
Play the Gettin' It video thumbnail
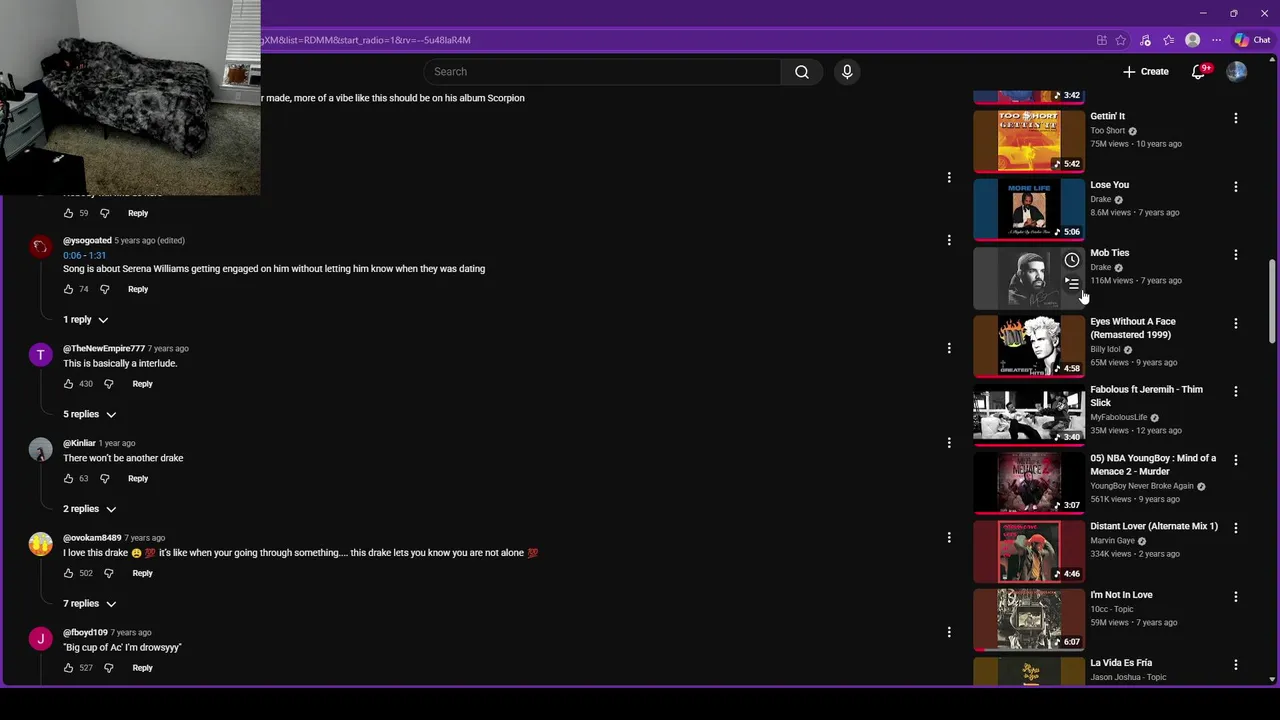(1029, 141)
